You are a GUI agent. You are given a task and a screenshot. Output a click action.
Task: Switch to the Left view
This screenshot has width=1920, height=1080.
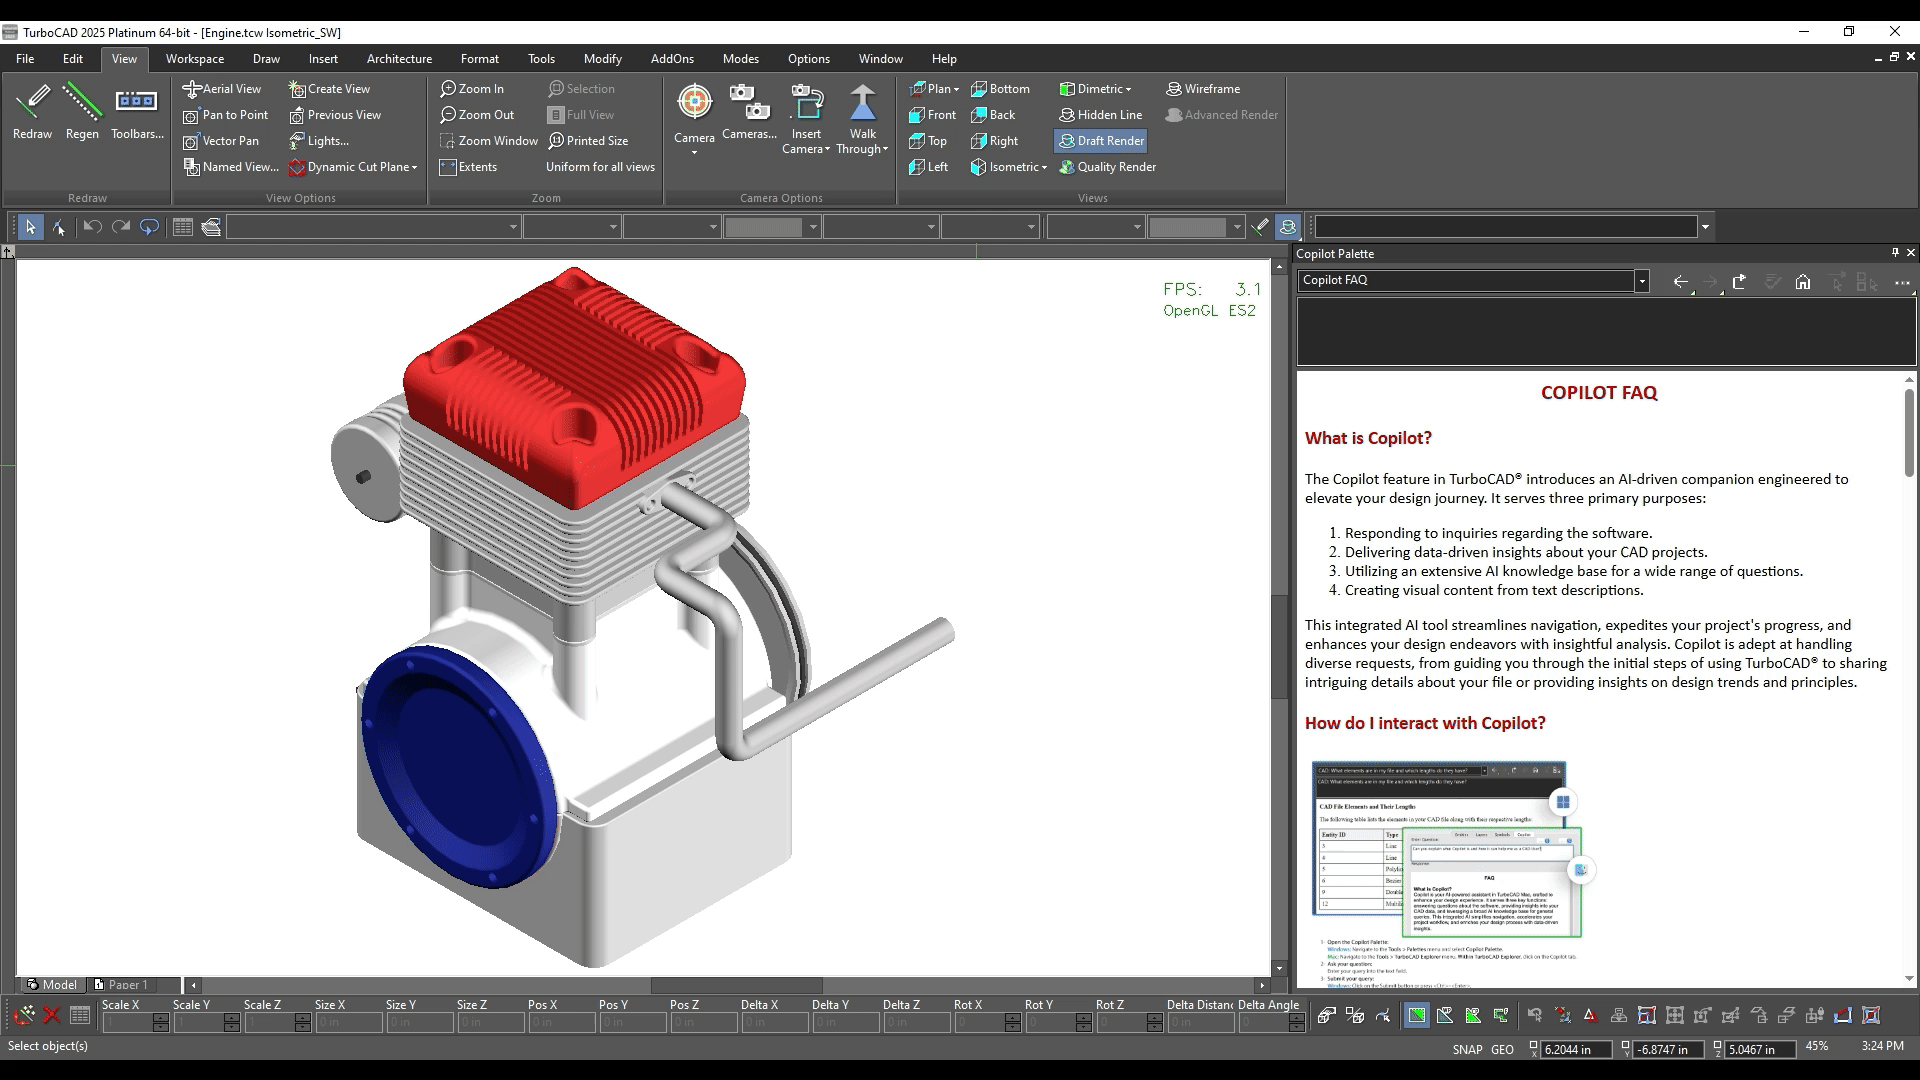[x=928, y=167]
